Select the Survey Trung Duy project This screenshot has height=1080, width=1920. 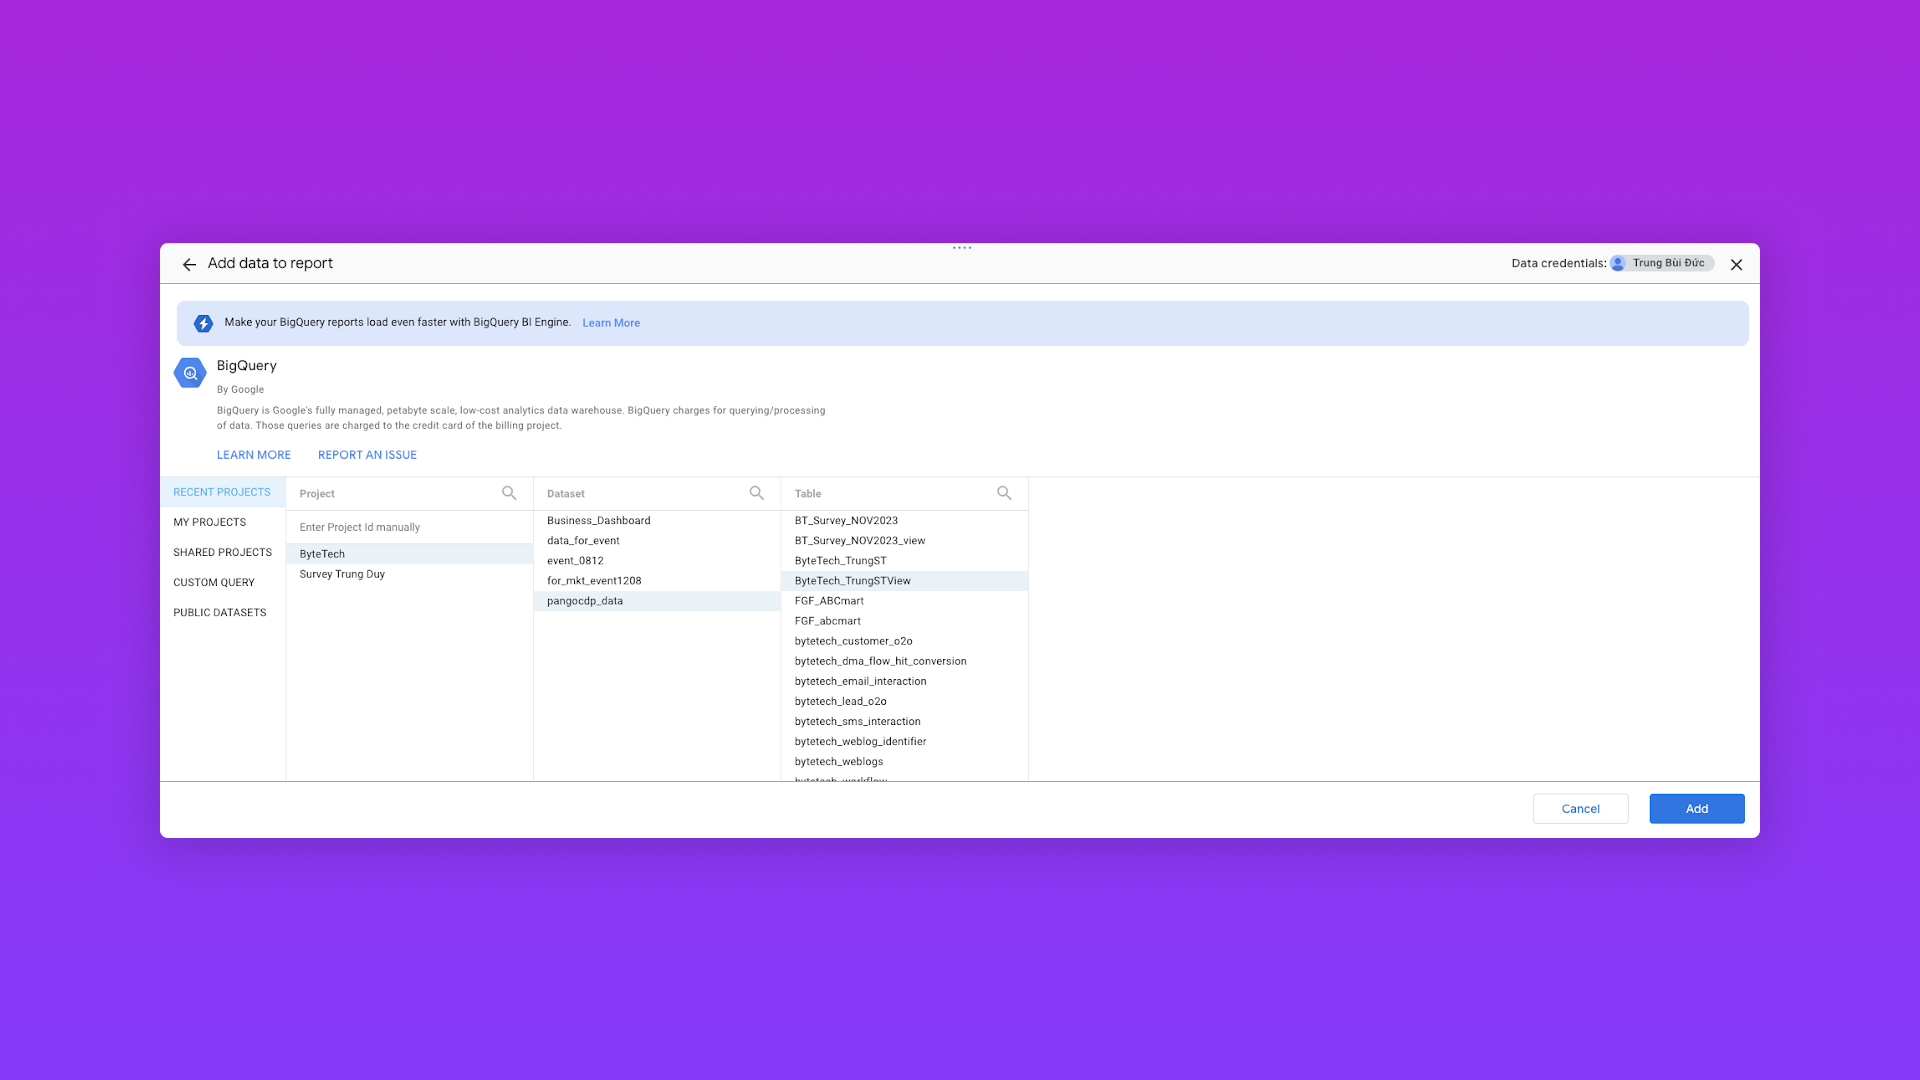(x=342, y=574)
